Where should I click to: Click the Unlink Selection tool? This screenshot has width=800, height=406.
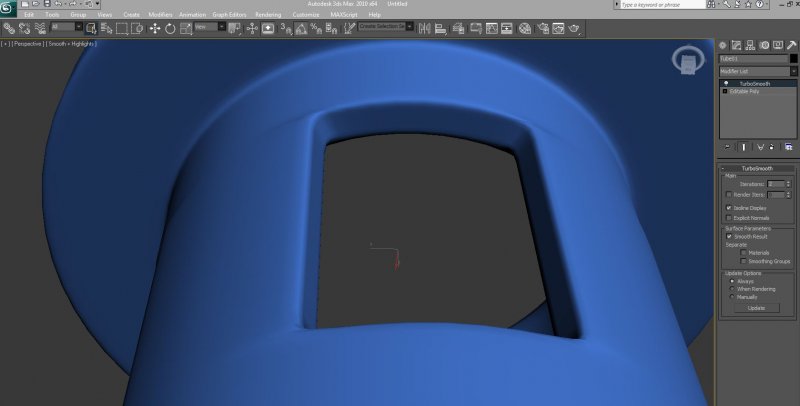[x=24, y=29]
